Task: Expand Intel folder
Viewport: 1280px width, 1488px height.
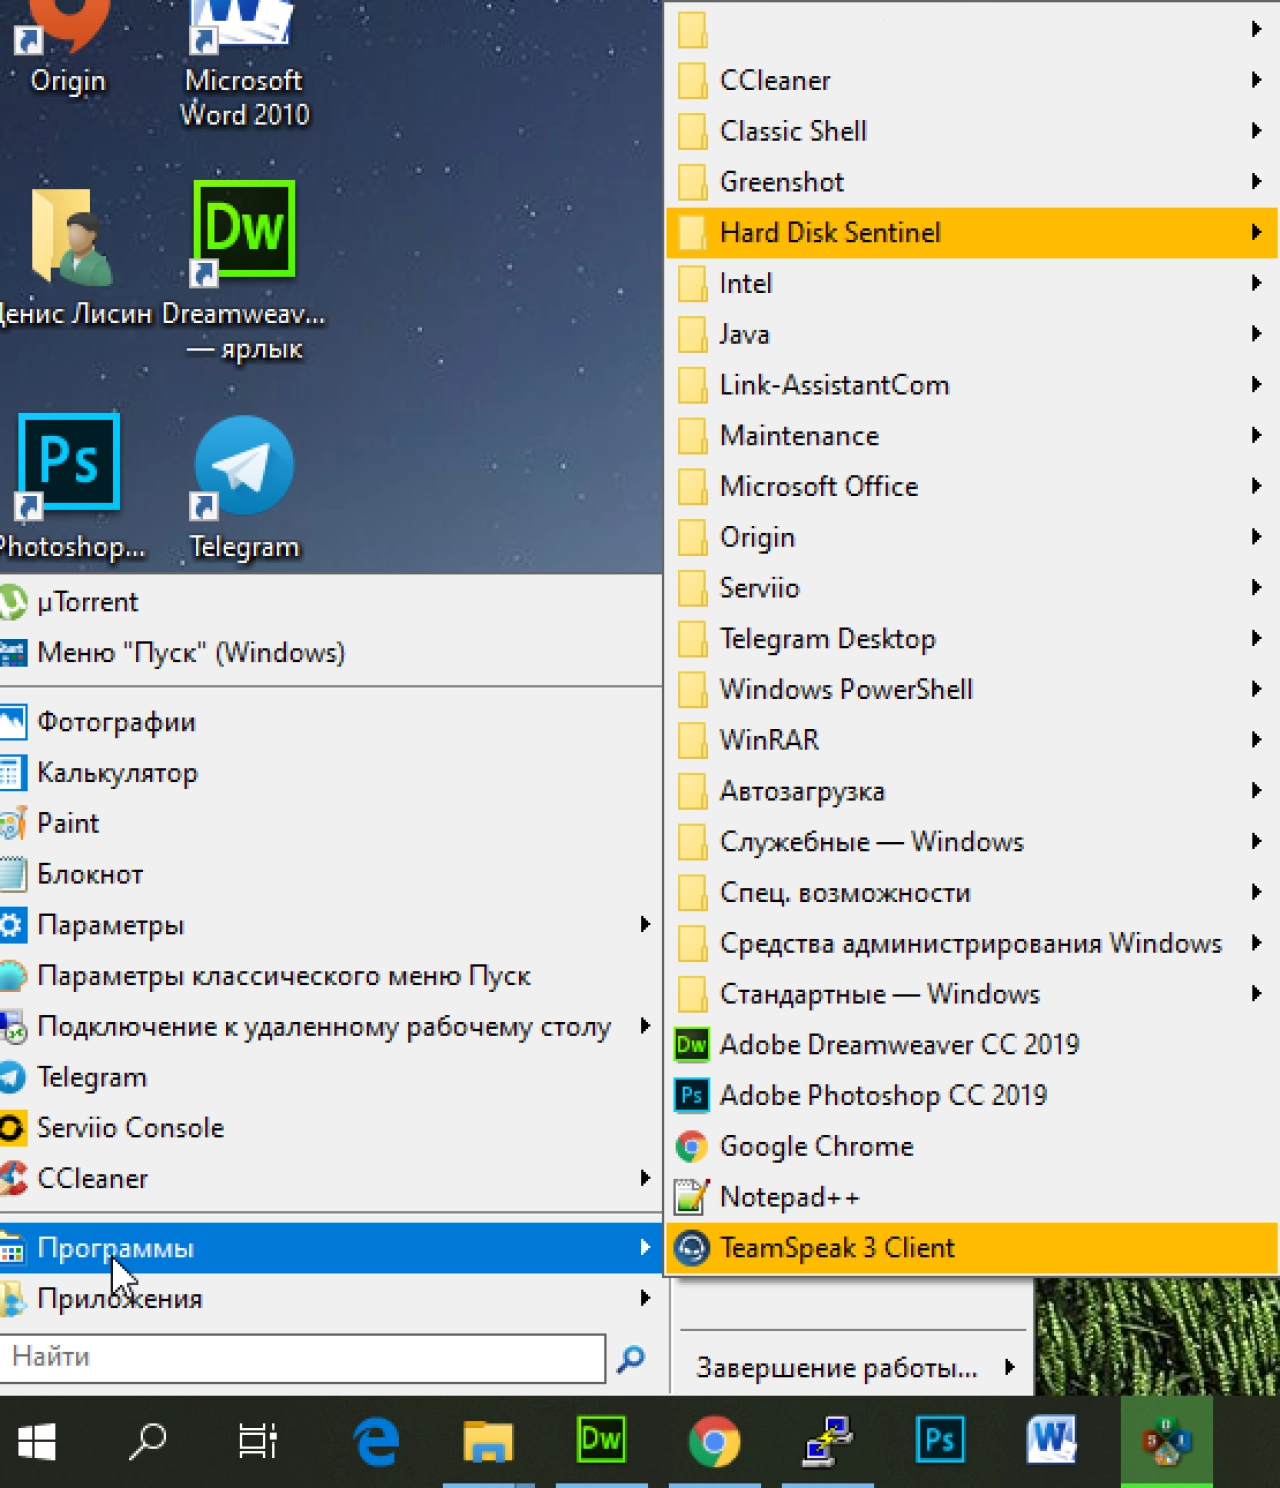Action: [972, 283]
